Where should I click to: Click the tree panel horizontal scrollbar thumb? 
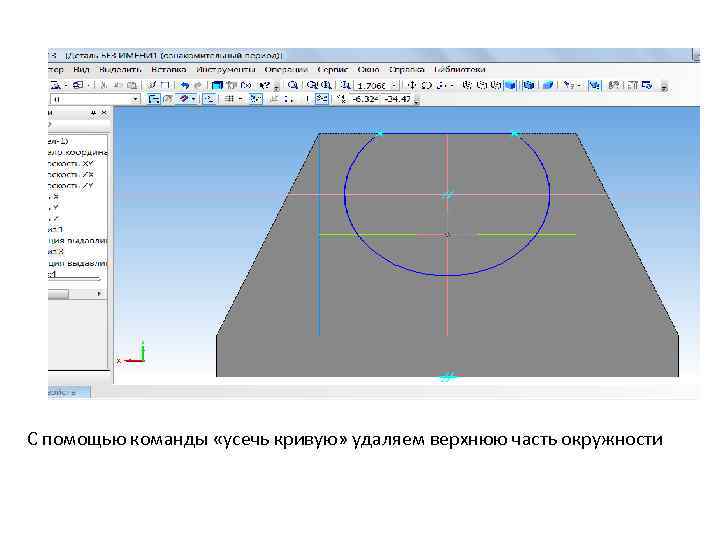58,294
